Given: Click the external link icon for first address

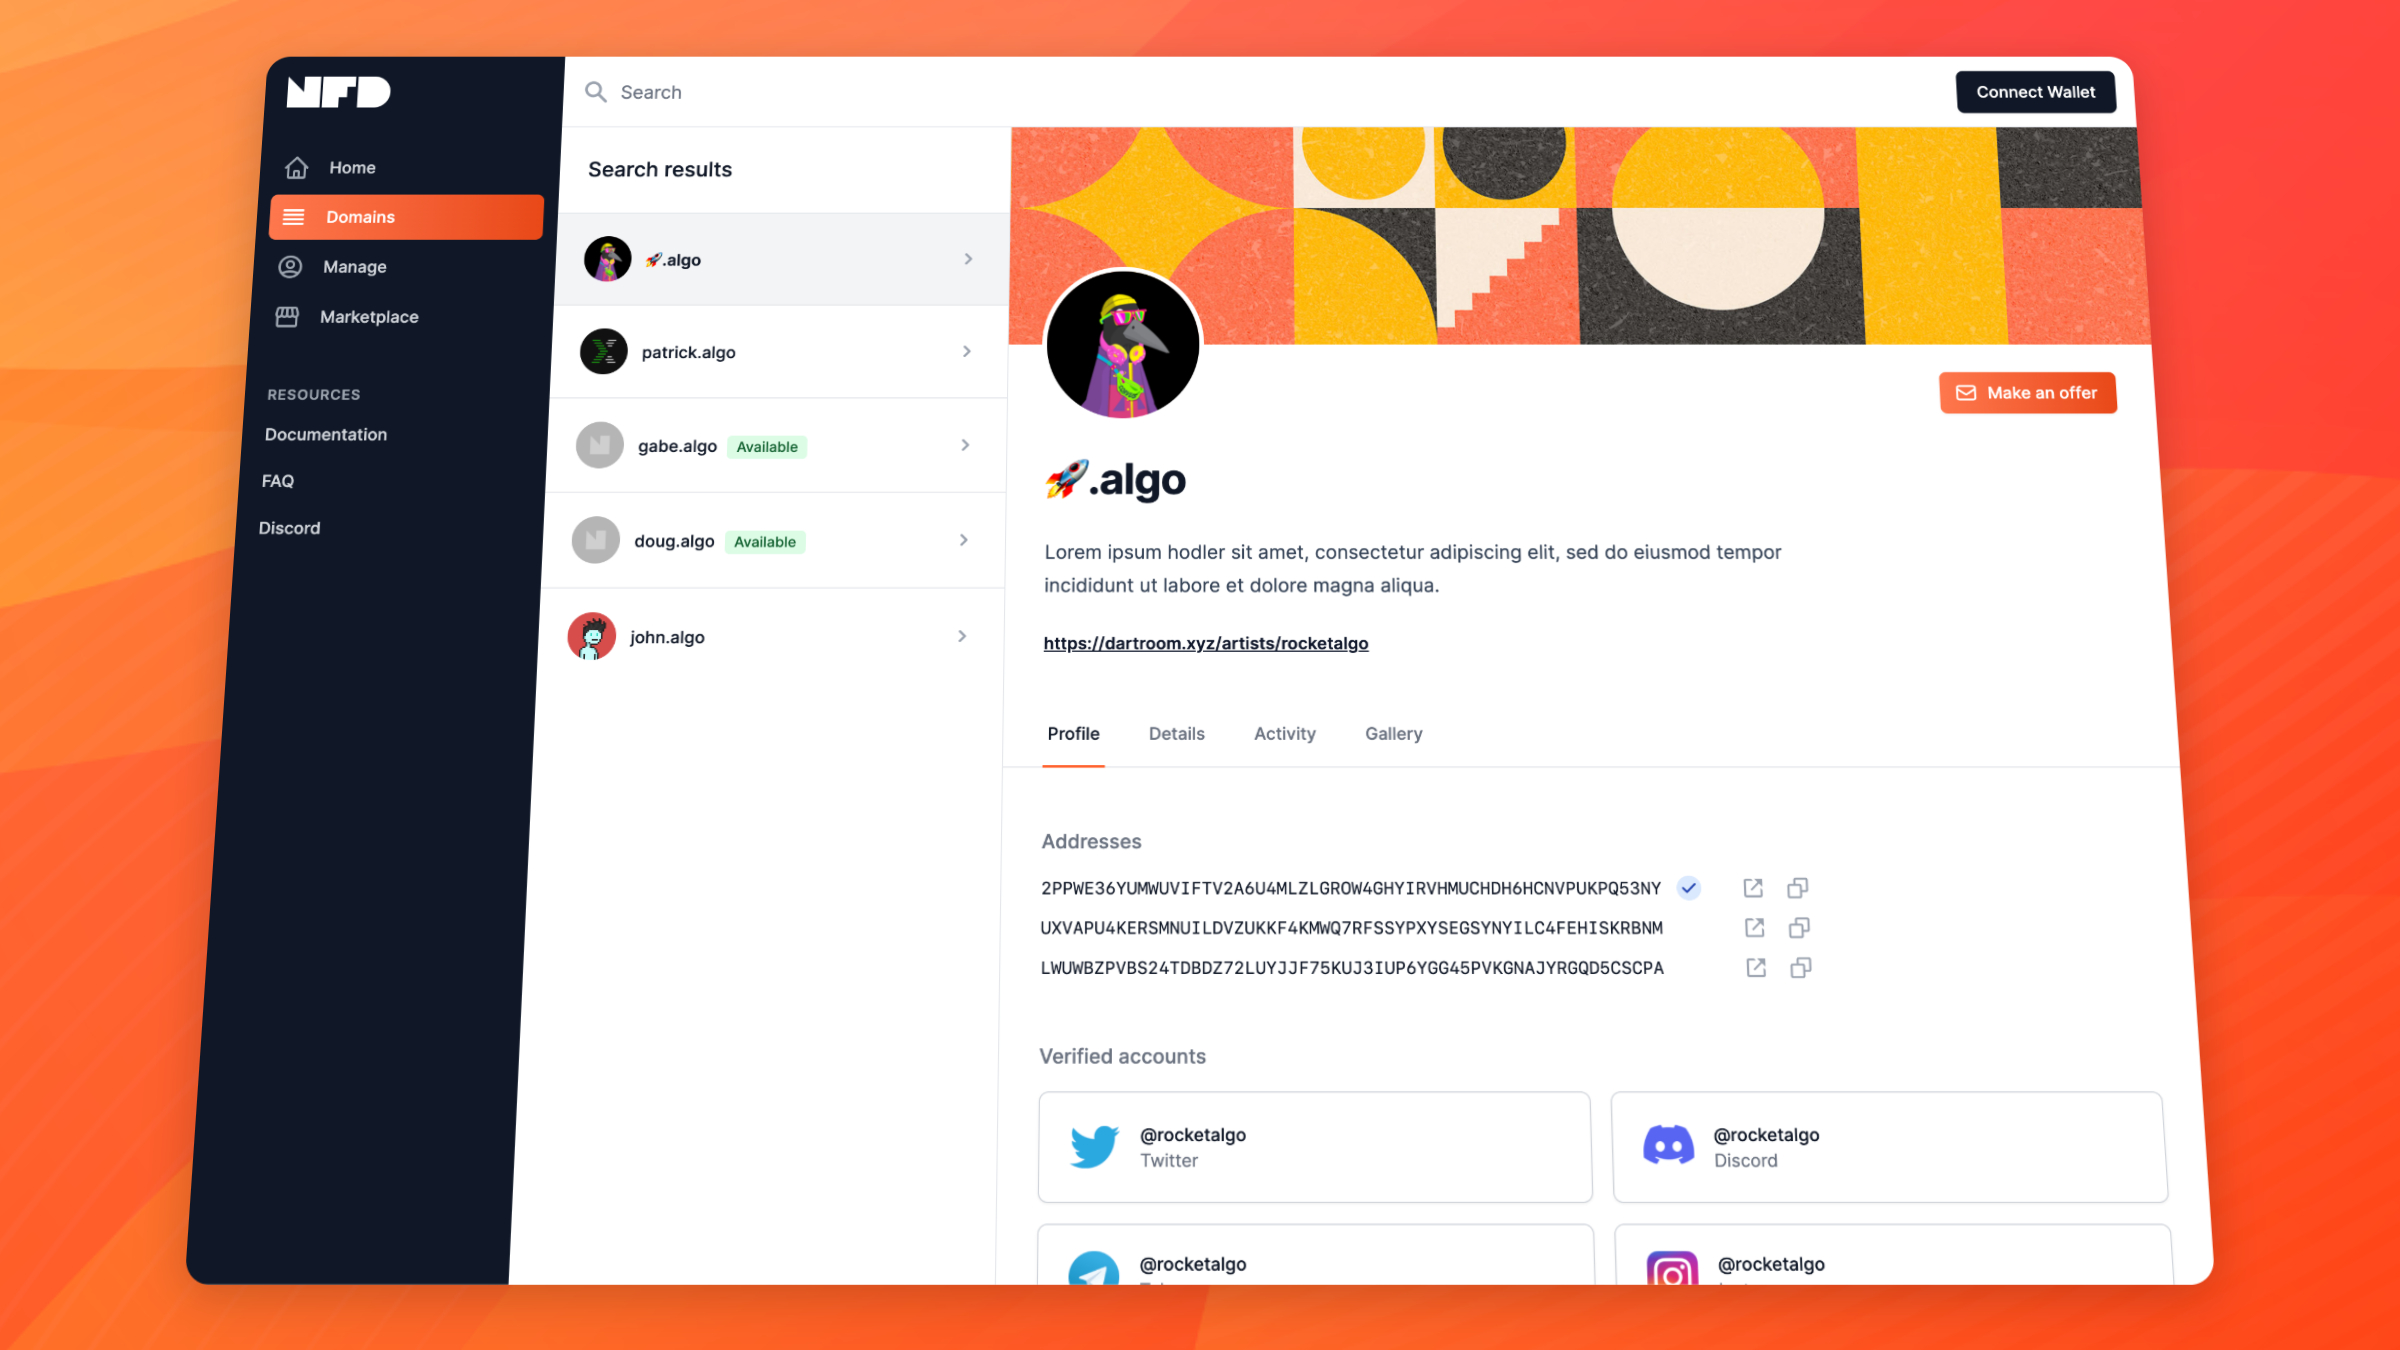Looking at the screenshot, I should tap(1752, 887).
